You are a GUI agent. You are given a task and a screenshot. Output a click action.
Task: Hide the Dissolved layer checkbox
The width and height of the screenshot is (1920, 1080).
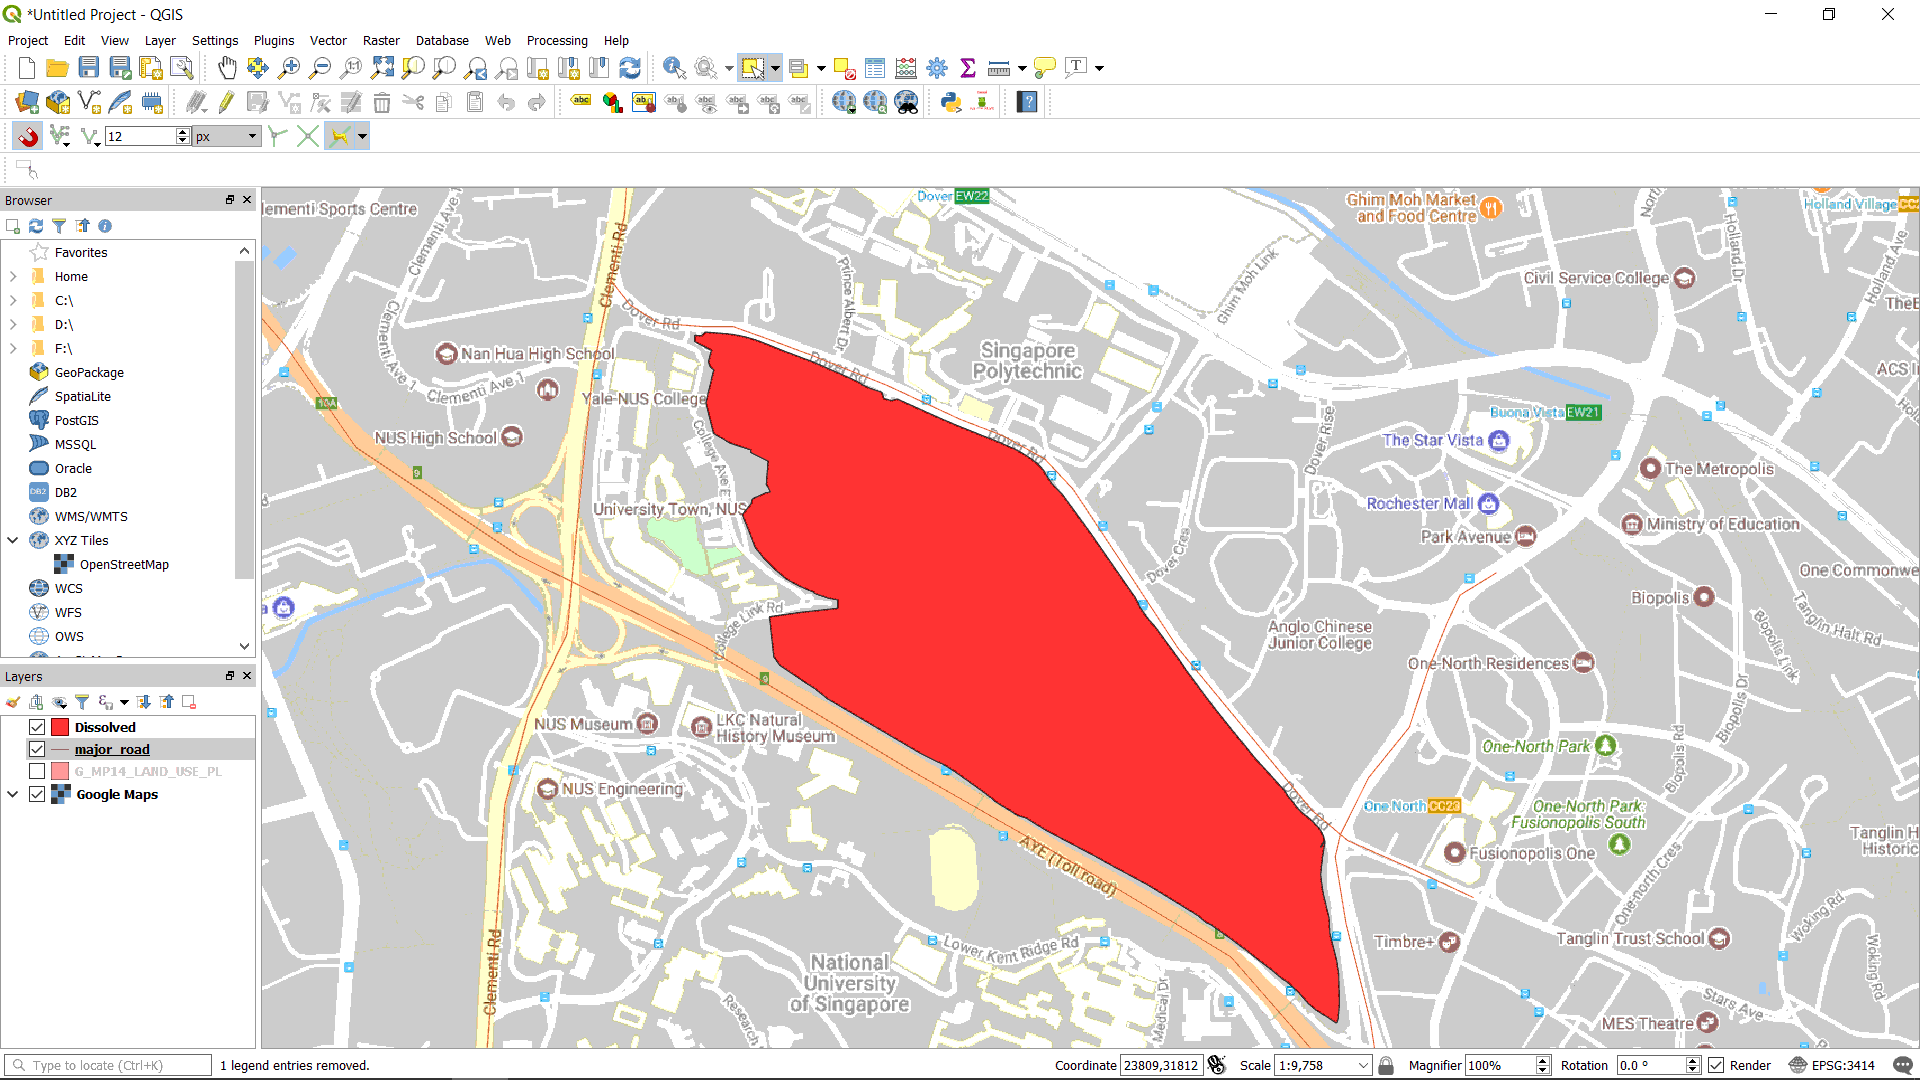pos(37,727)
